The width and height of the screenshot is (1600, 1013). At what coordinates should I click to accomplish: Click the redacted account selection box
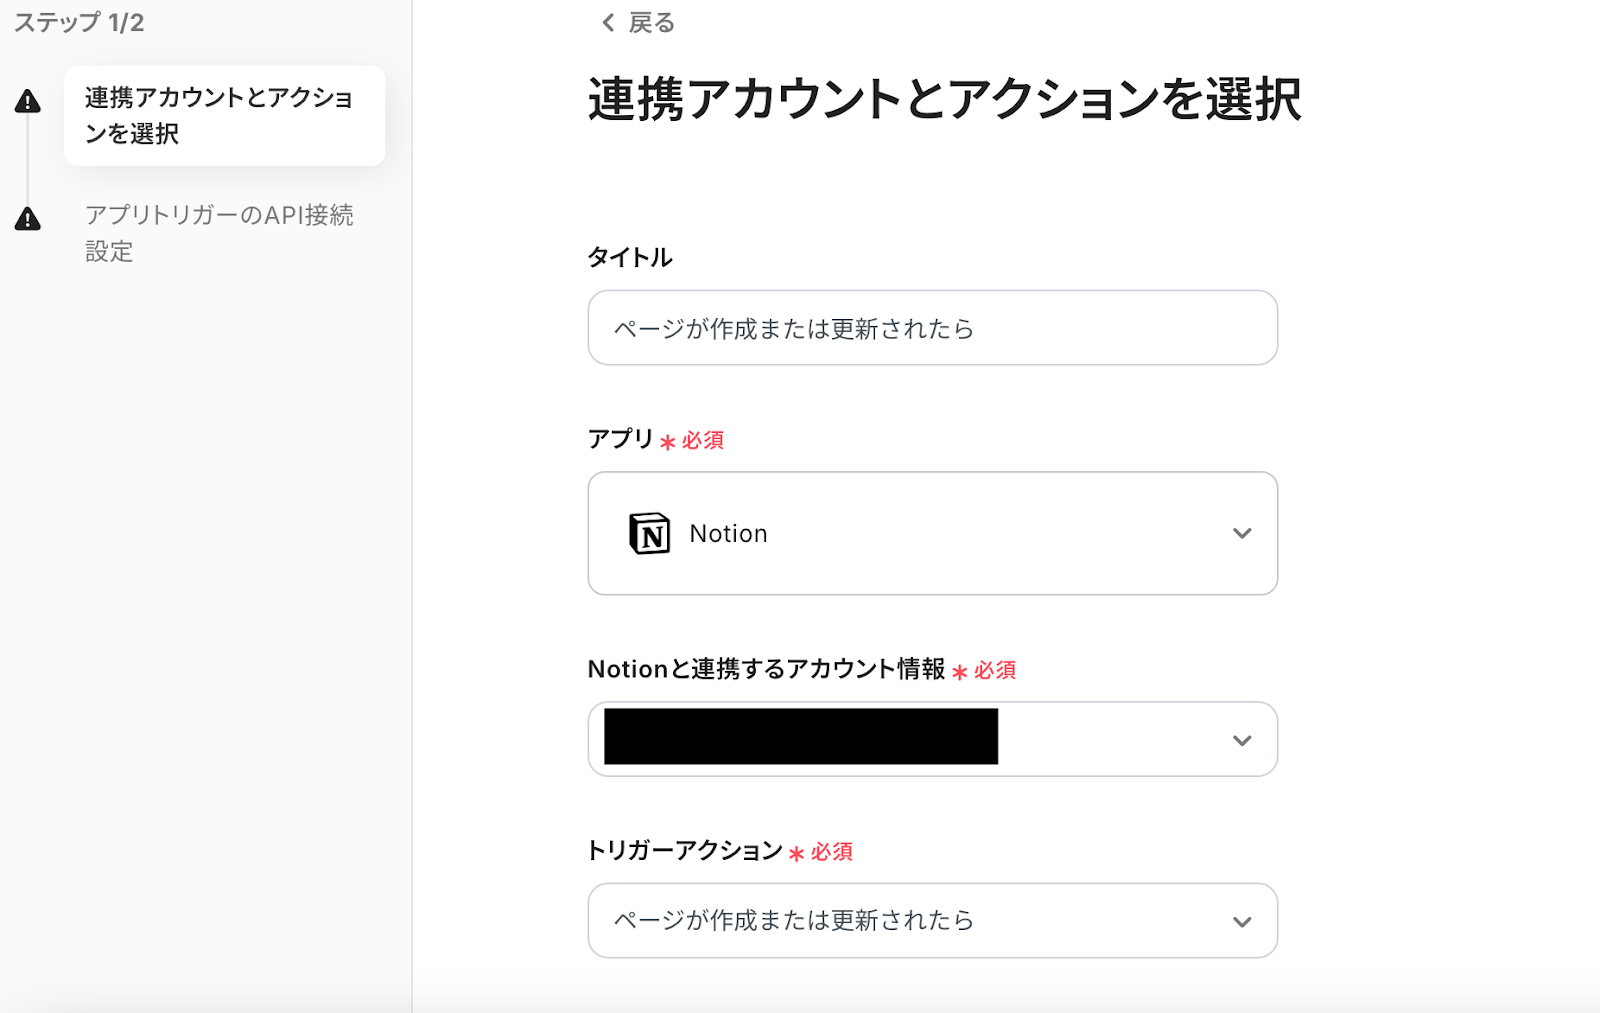[x=800, y=738]
